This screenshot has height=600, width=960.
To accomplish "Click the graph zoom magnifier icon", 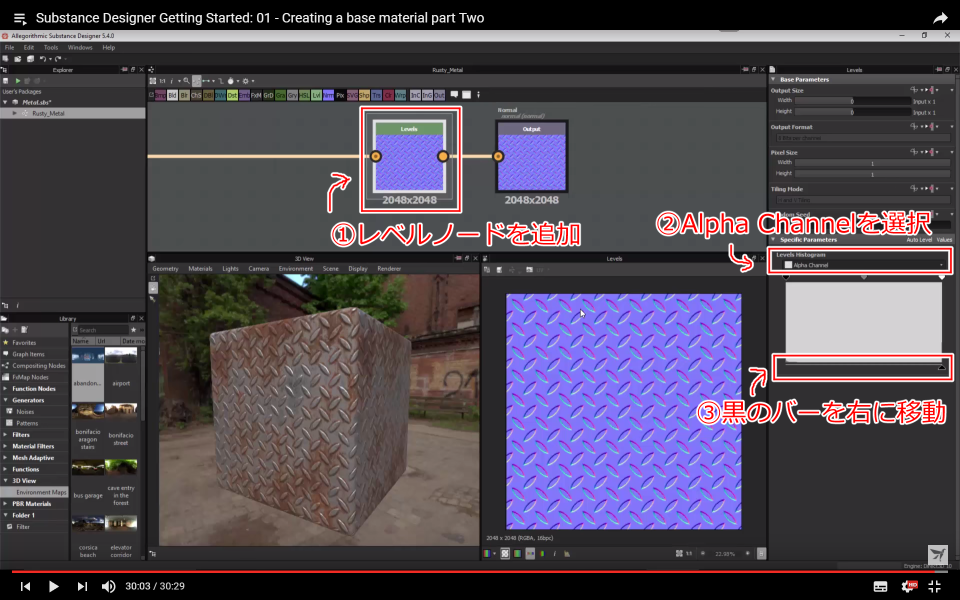I will click(186, 81).
